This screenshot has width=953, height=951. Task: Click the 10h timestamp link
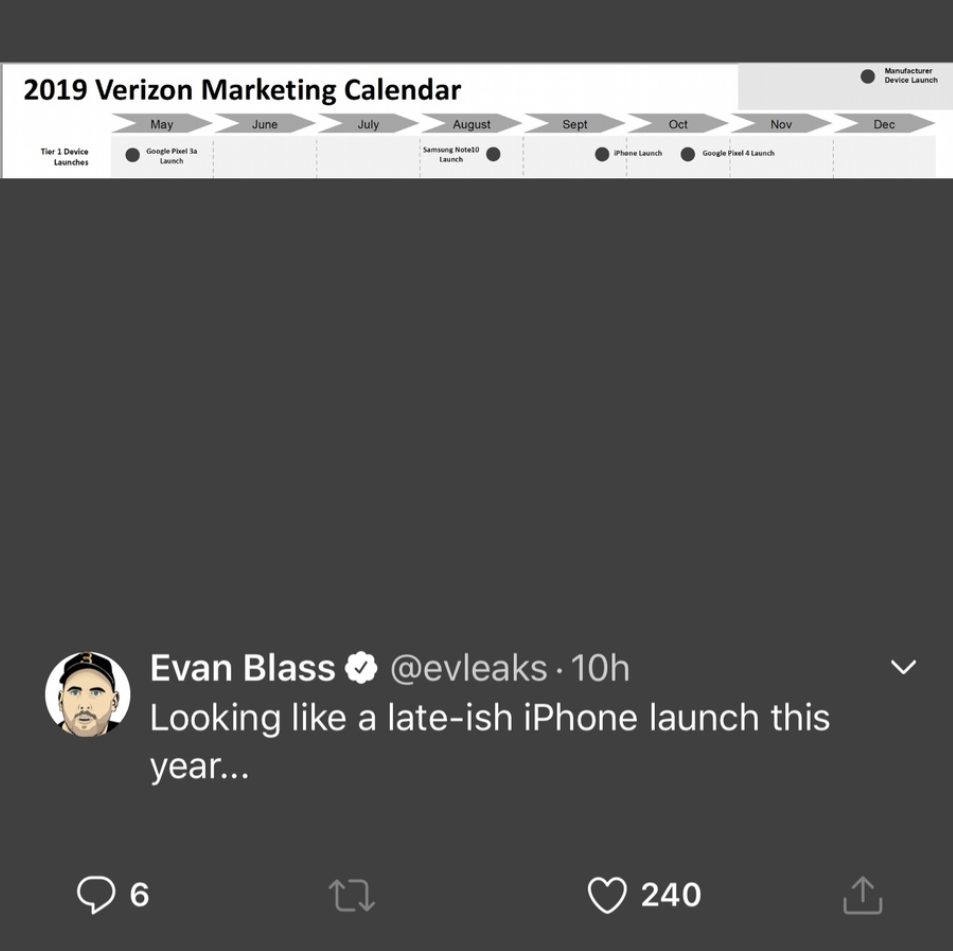tap(602, 667)
